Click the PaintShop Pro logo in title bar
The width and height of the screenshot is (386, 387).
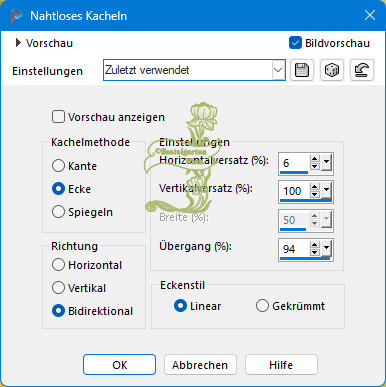[x=16, y=16]
